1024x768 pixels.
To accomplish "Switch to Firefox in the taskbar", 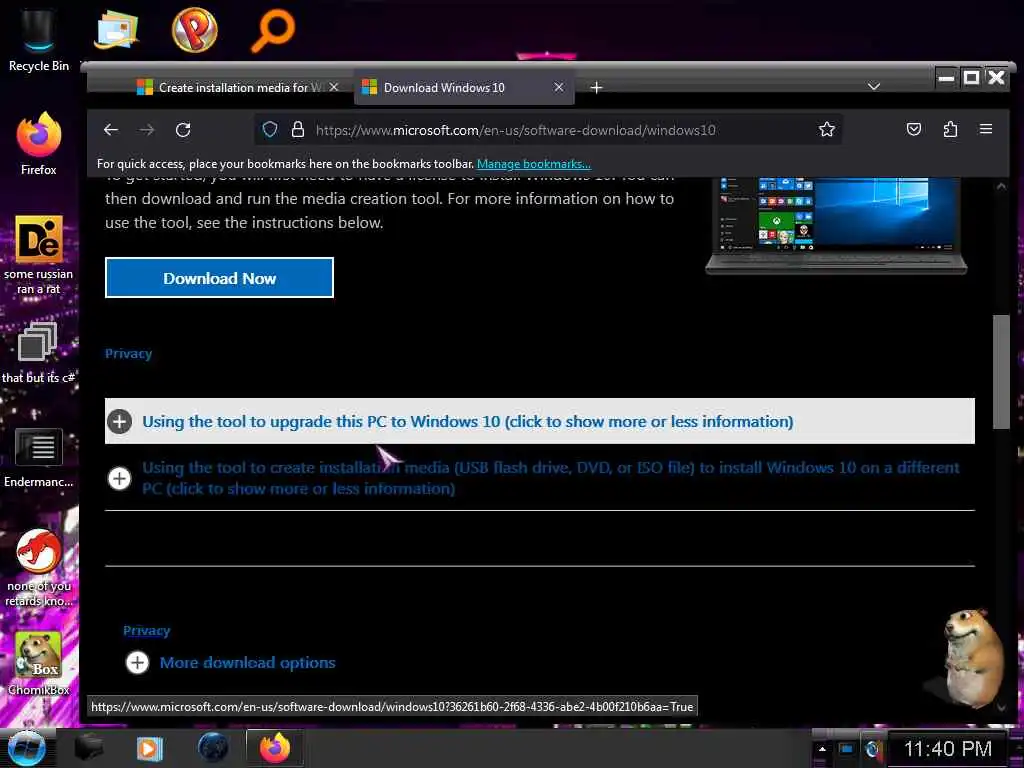I will pos(274,748).
